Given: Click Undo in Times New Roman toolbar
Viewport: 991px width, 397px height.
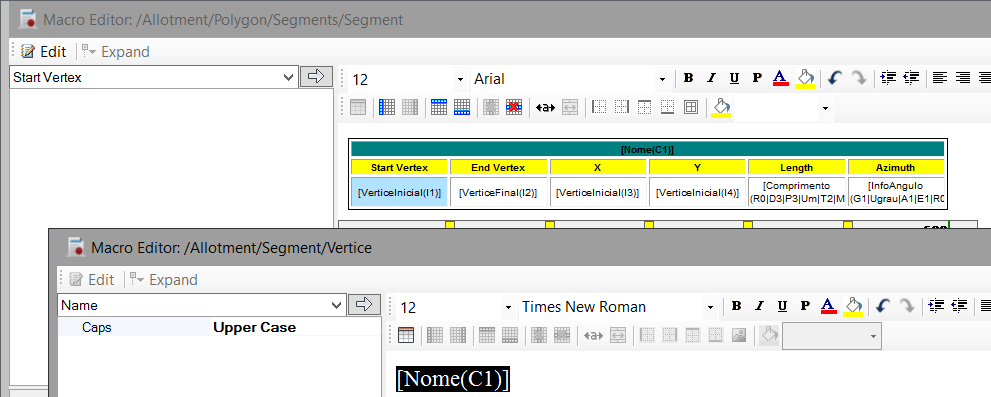Looking at the screenshot, I should click(x=883, y=306).
